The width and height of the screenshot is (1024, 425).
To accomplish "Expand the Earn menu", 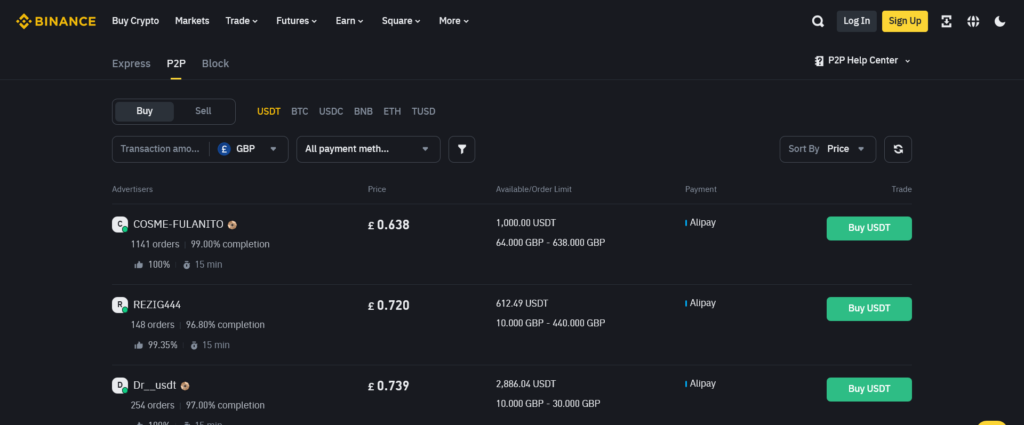I will tap(349, 21).
